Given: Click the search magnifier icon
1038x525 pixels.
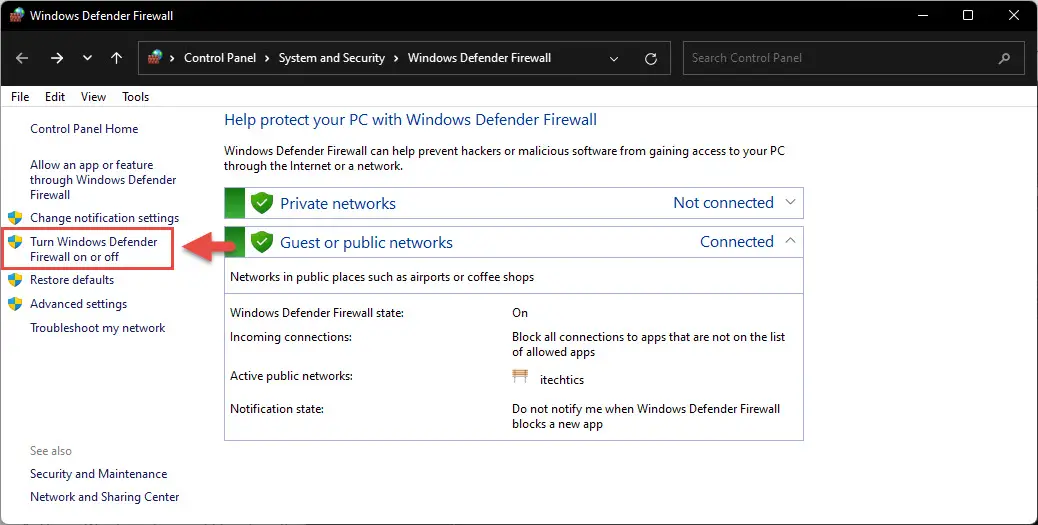Looking at the screenshot, I should tap(1004, 58).
